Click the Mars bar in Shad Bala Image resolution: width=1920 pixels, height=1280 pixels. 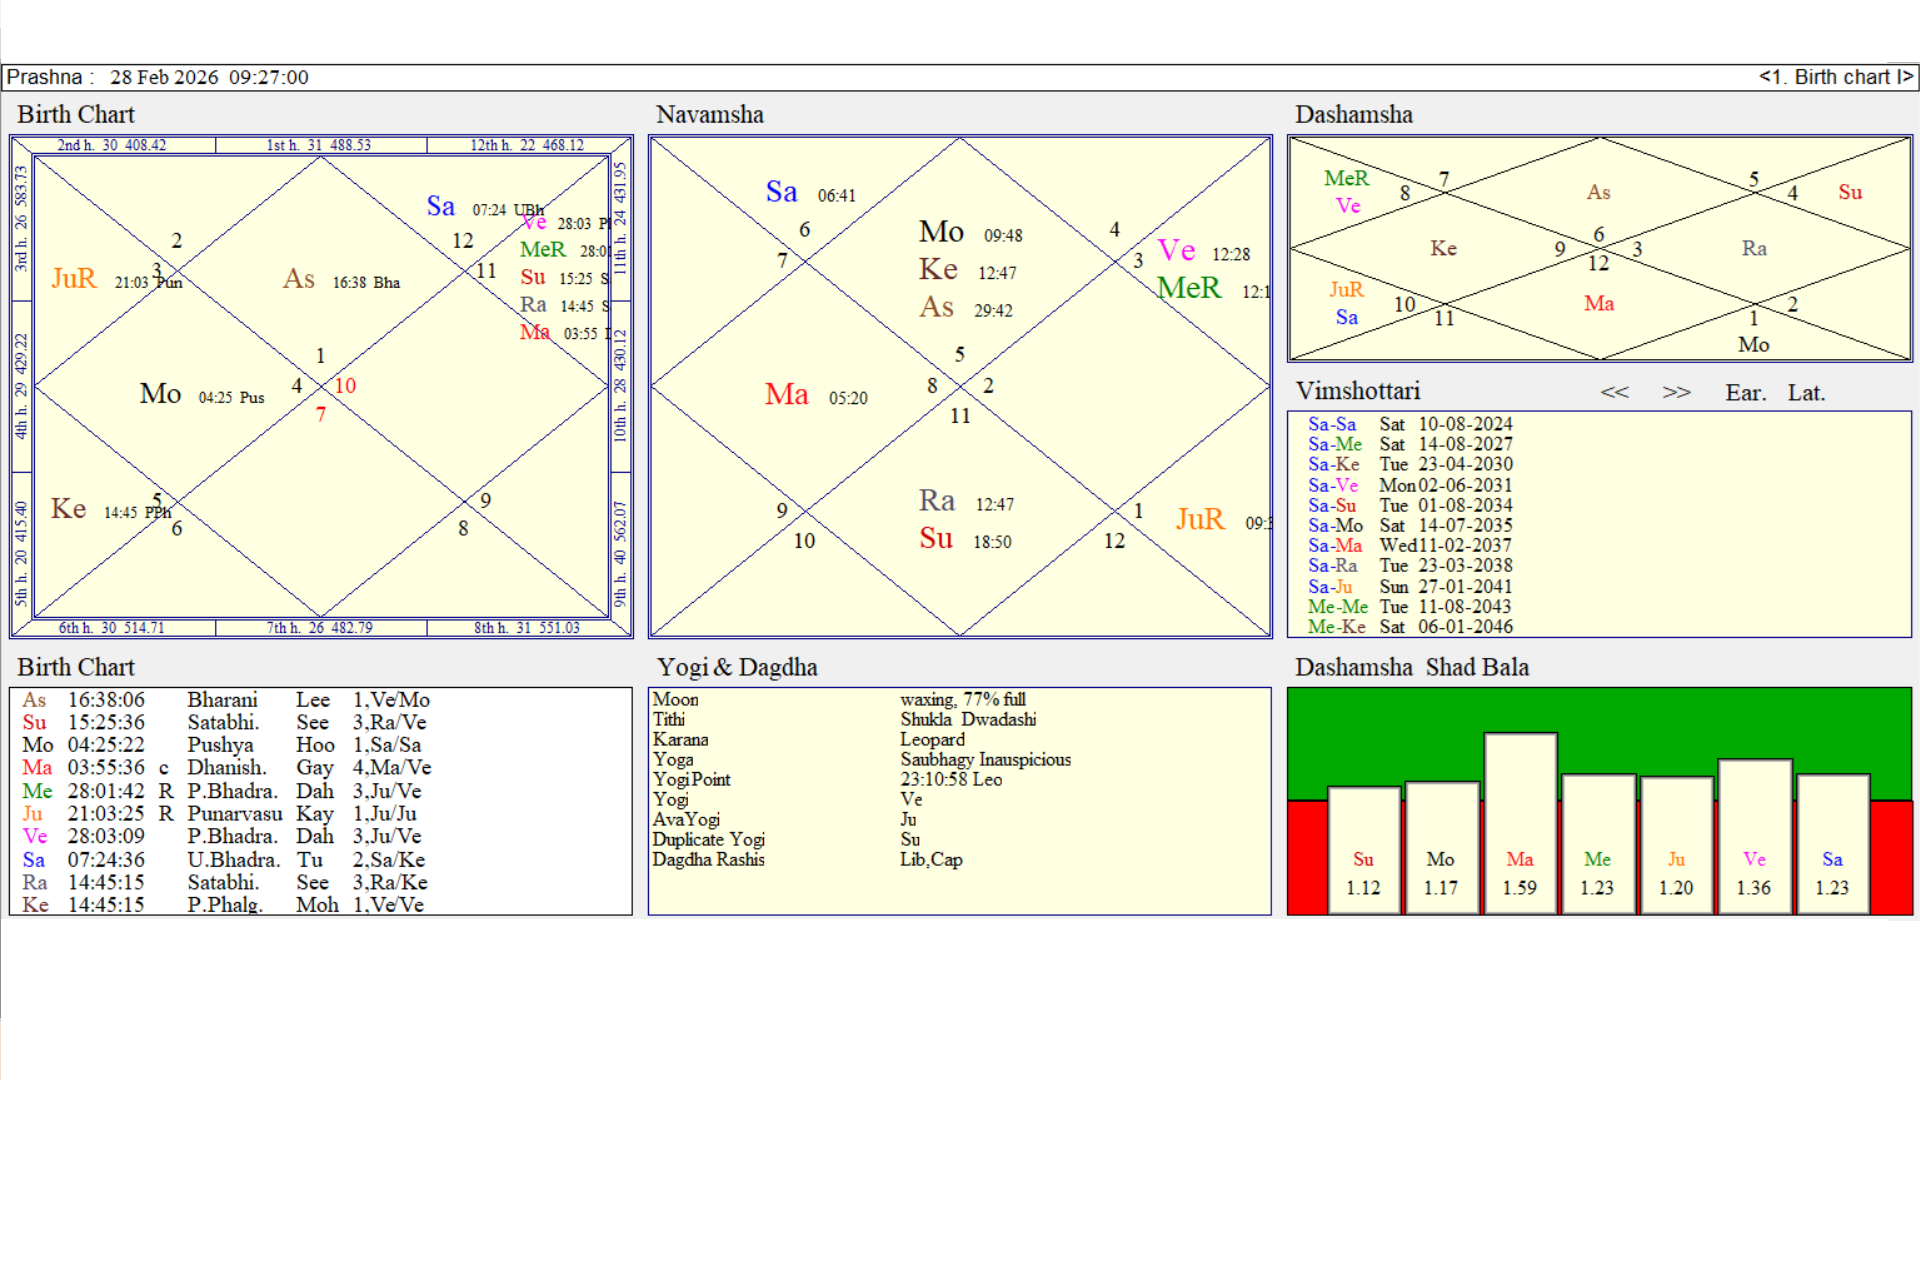[x=1520, y=823]
